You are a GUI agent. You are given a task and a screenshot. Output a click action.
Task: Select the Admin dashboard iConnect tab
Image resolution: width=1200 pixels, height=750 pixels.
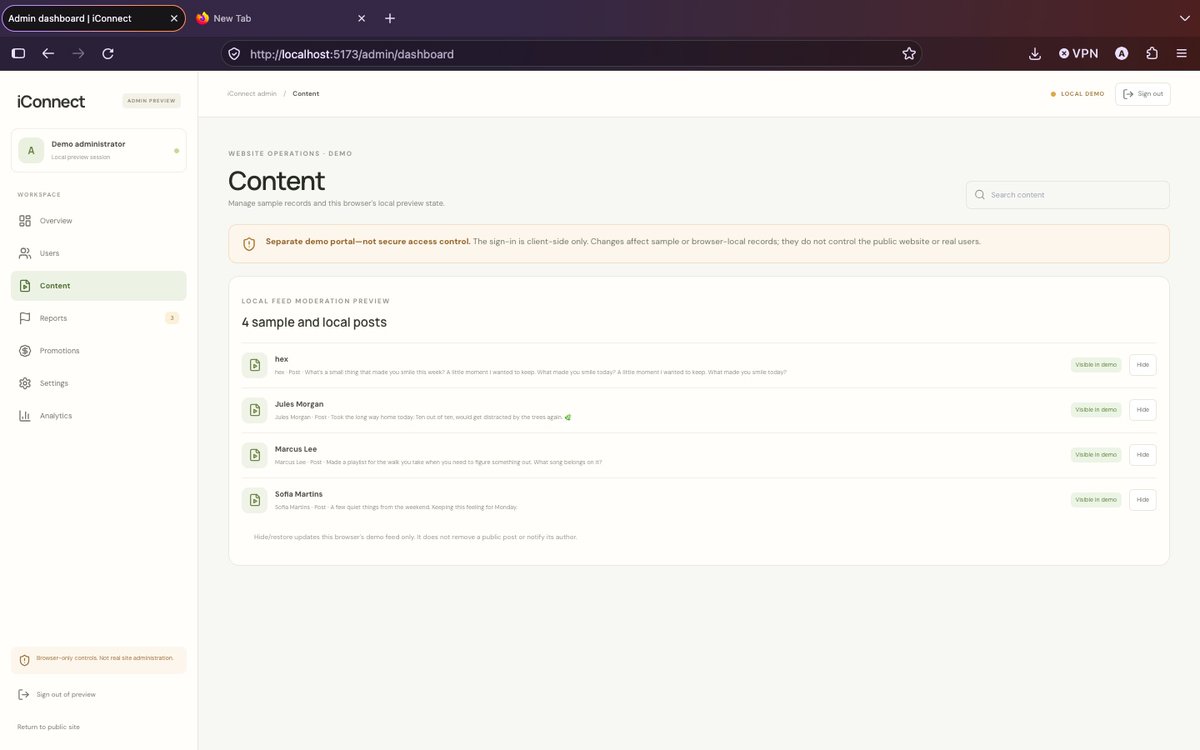point(93,18)
